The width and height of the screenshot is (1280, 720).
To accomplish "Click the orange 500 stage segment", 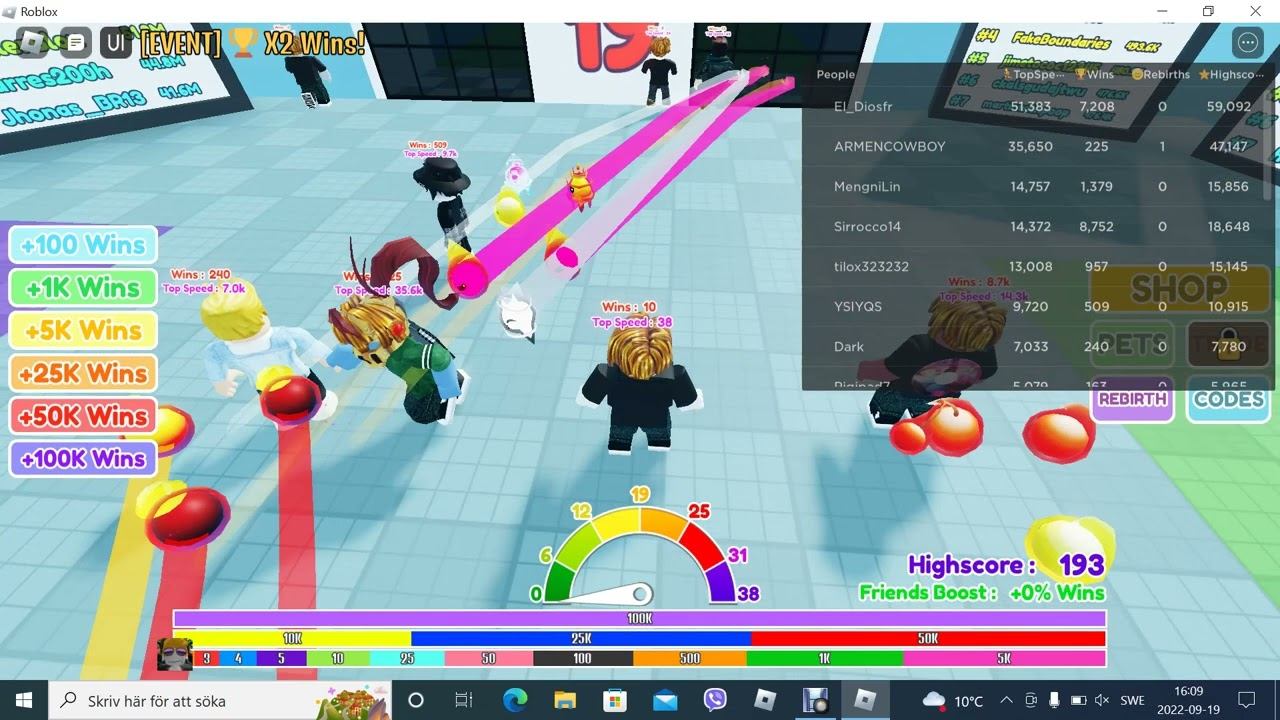I will [690, 658].
